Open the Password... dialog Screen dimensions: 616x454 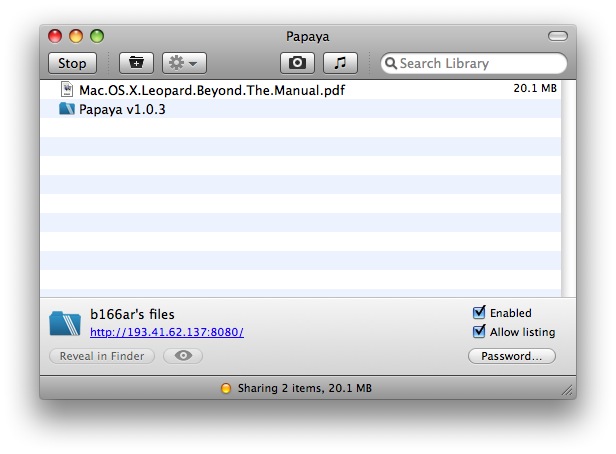[512, 356]
